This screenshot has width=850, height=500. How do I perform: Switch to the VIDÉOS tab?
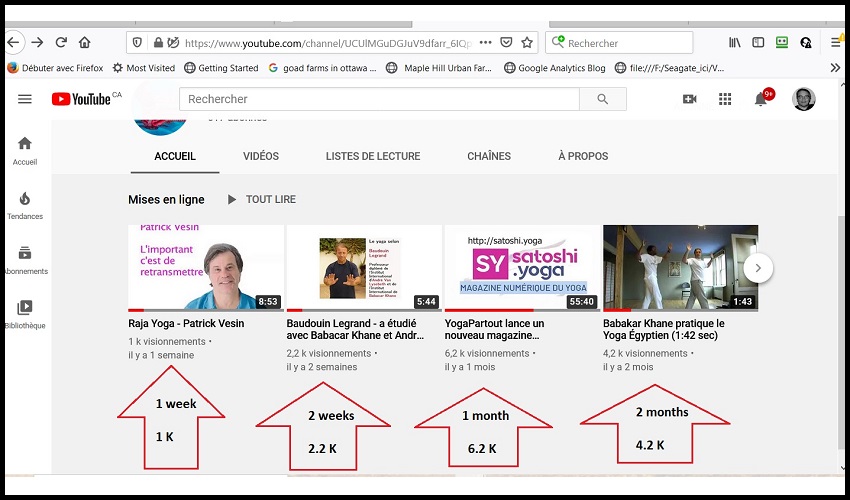tap(261, 156)
